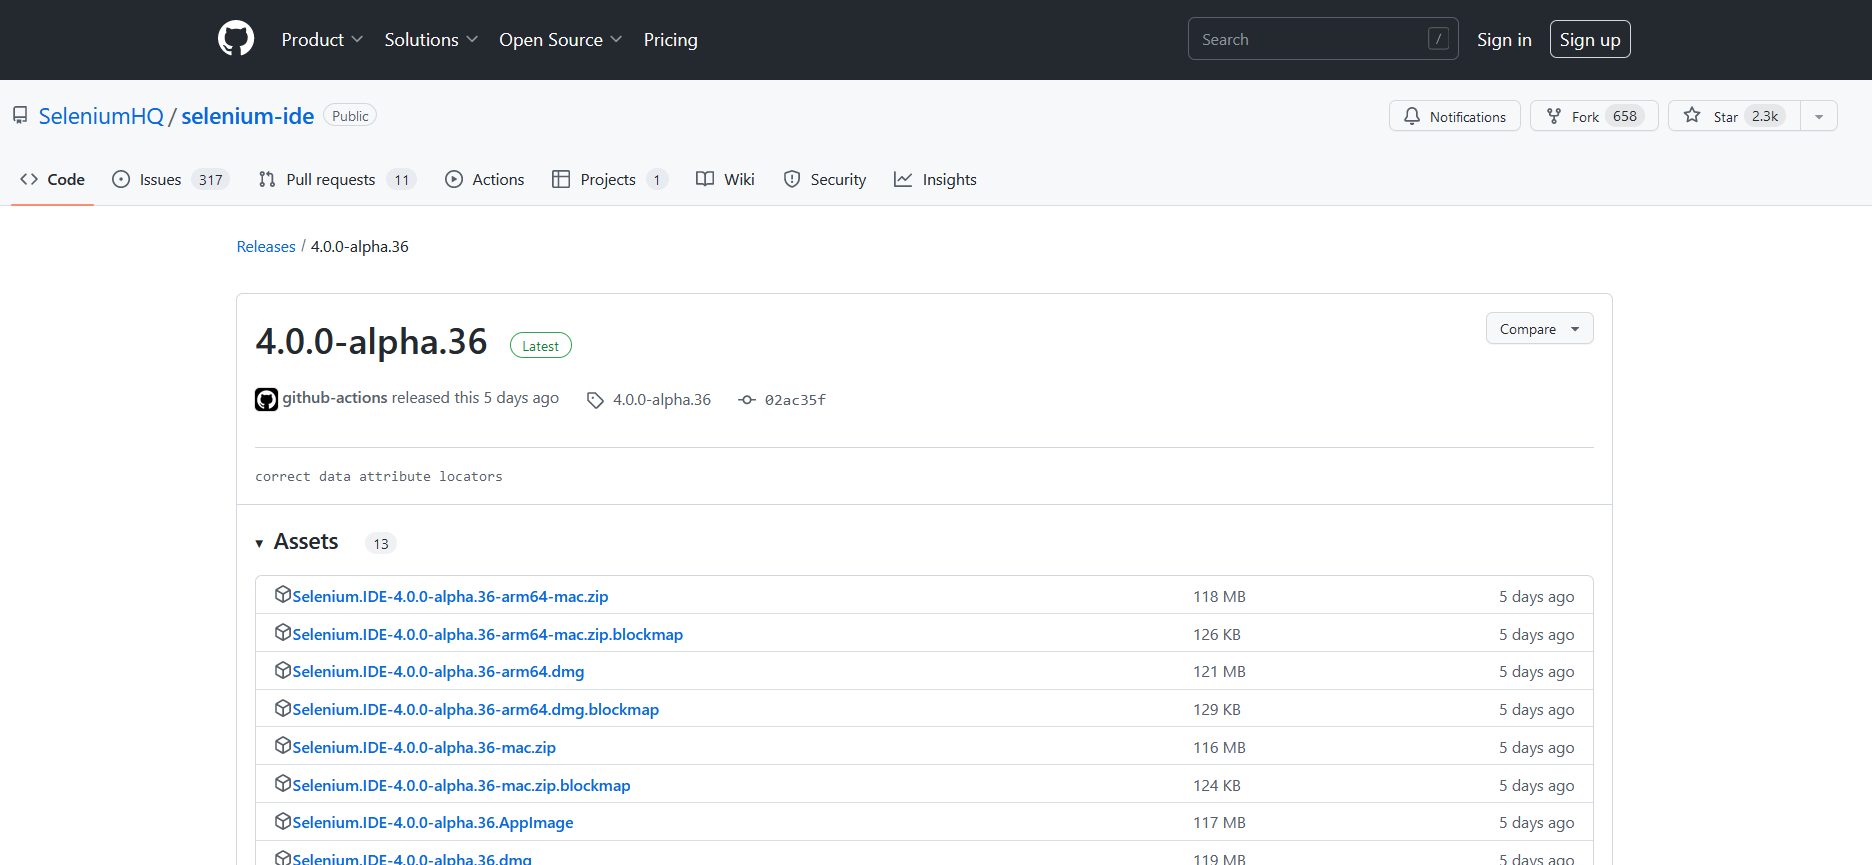This screenshot has width=1872, height=865.
Task: Collapse the Assets section triangle
Action: pos(259,543)
